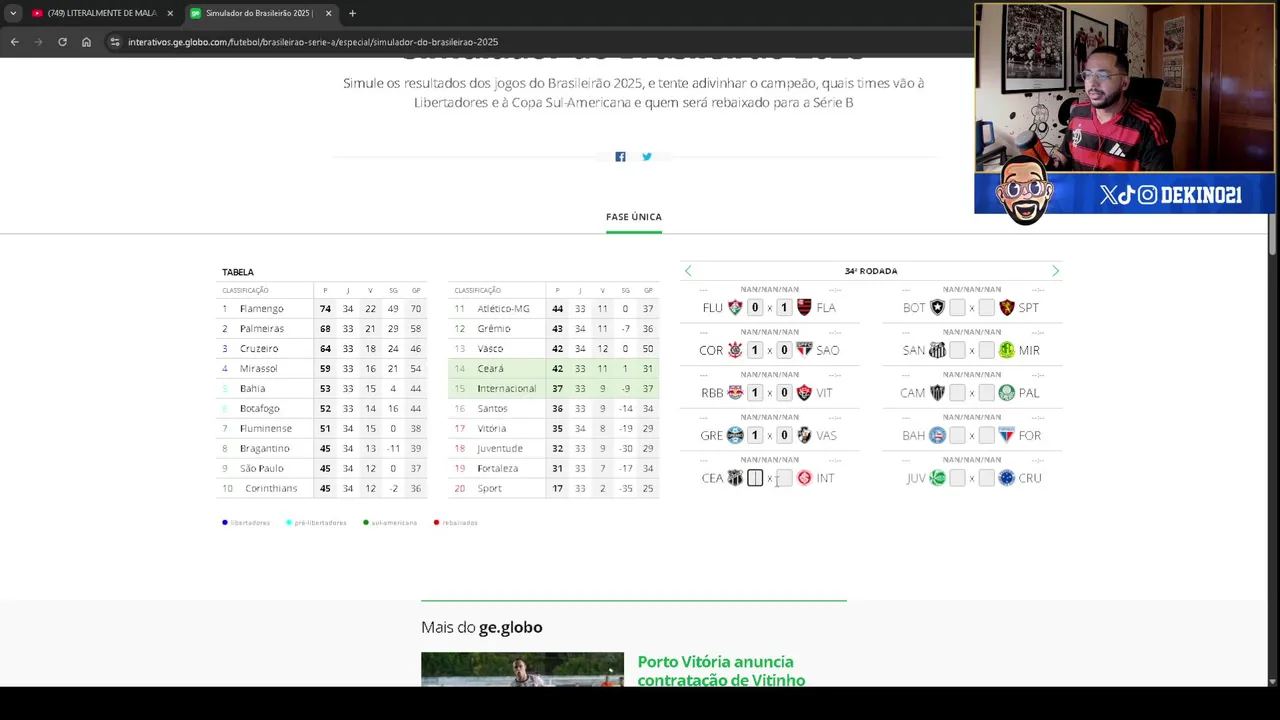1280x720 pixels.
Task: Open the Porto Vitória article thumbnail image
Action: click(522, 669)
